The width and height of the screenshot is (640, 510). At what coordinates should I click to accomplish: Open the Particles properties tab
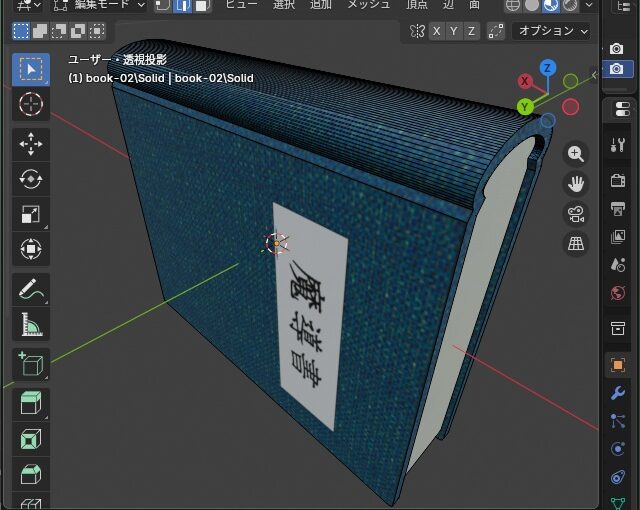tap(618, 421)
